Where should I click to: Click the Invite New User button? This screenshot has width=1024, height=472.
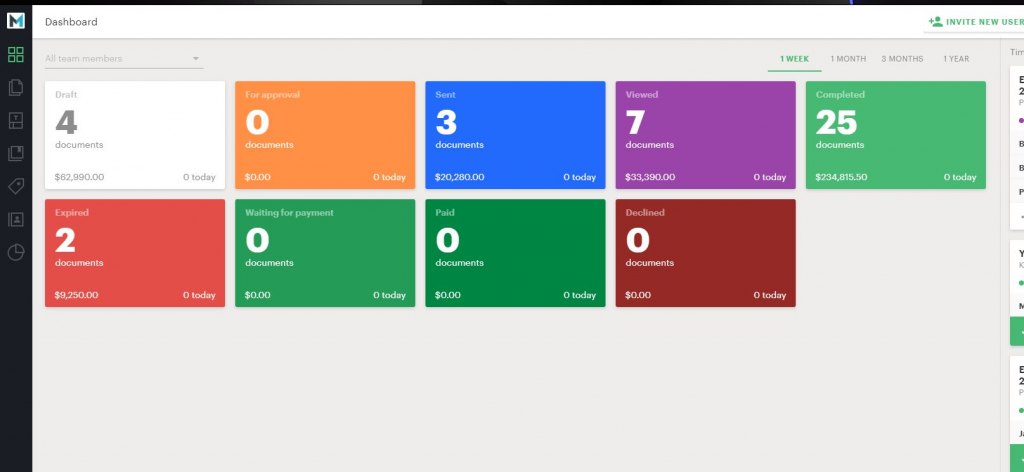tap(975, 21)
